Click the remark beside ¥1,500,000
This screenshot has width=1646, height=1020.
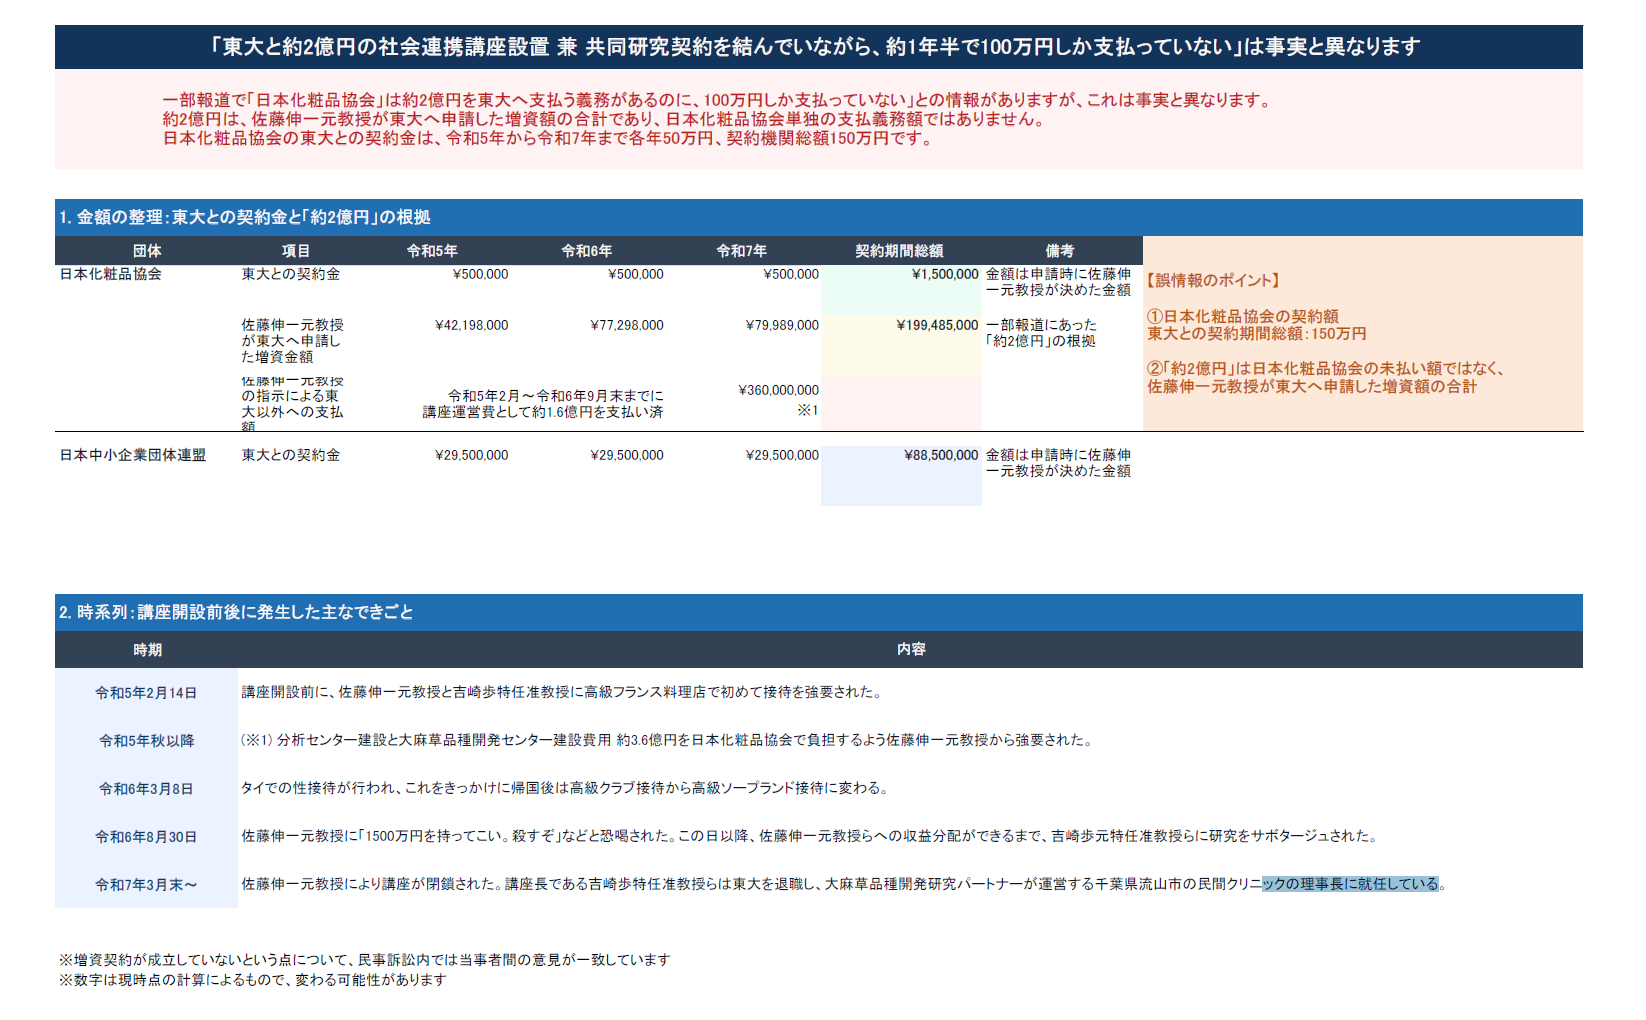(1058, 282)
